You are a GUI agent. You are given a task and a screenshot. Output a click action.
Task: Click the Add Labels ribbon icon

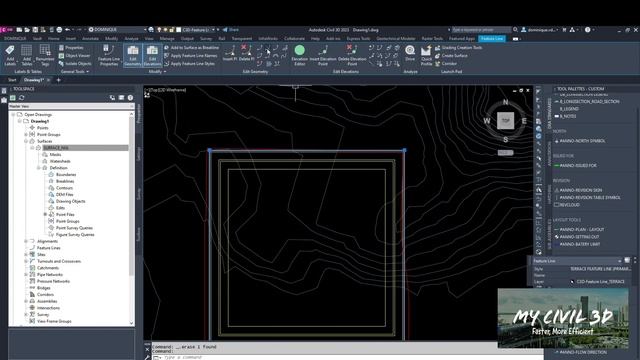point(10,56)
